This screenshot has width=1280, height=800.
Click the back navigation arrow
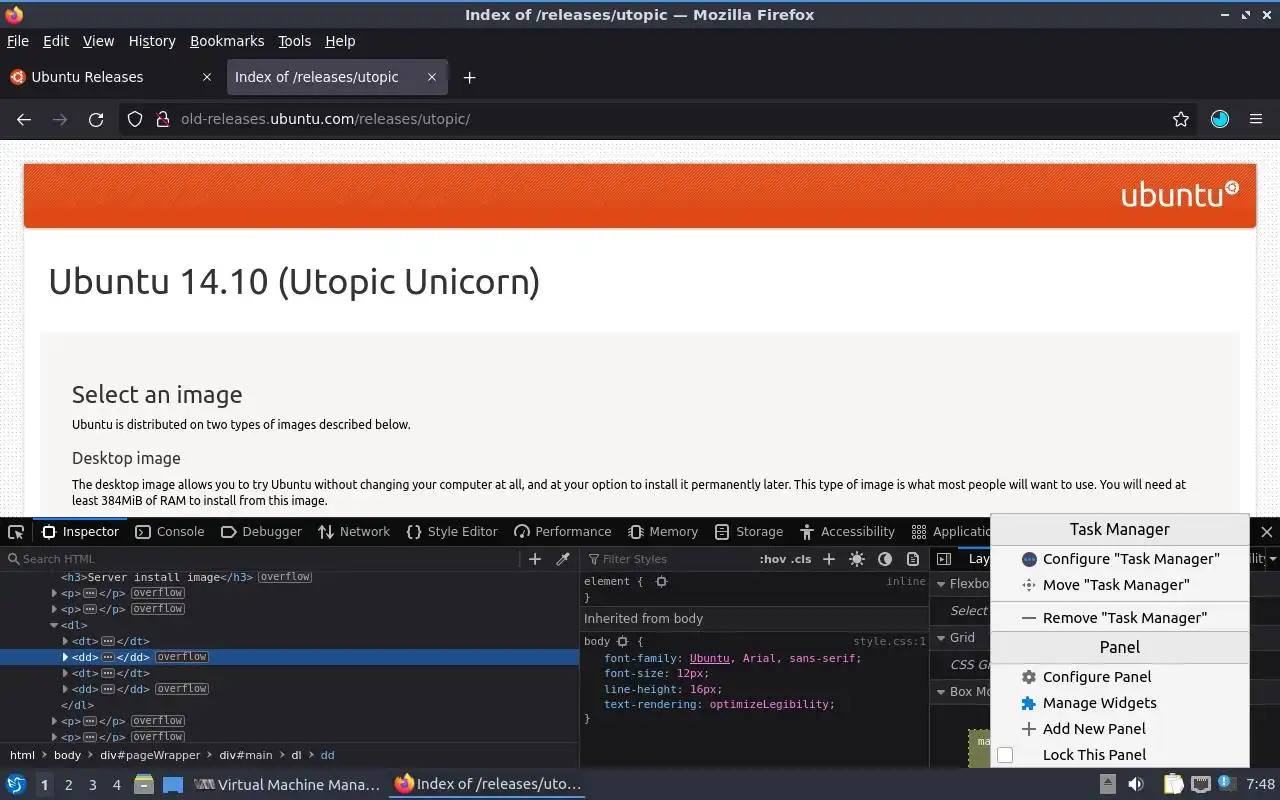point(24,119)
